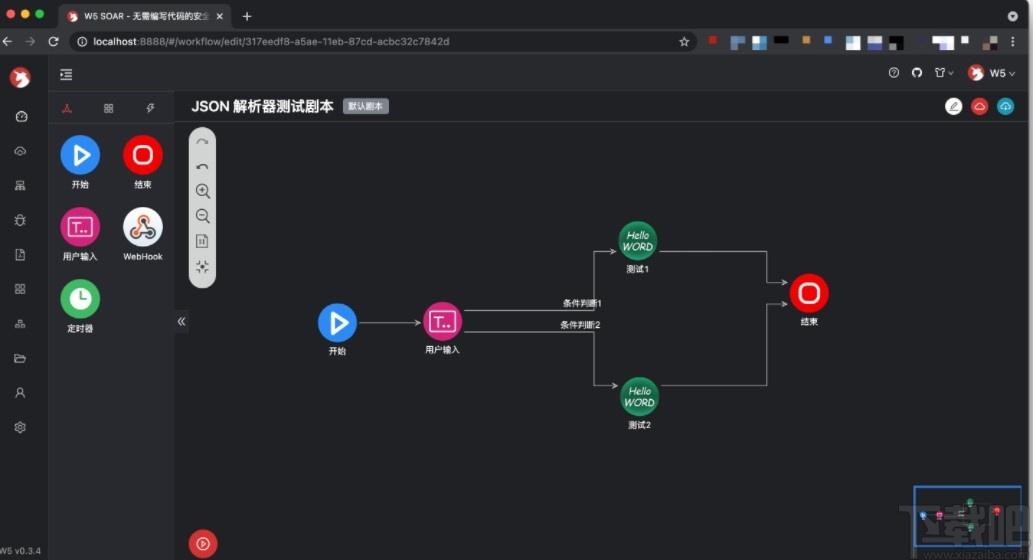Open the cloud icon in the left sidebar

pos(20,151)
